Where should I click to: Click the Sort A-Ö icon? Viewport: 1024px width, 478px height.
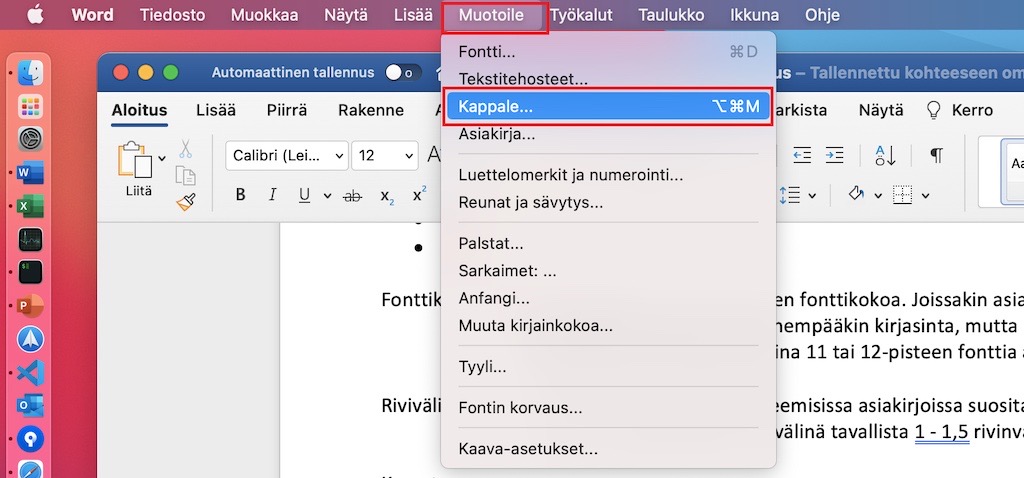[x=886, y=155]
